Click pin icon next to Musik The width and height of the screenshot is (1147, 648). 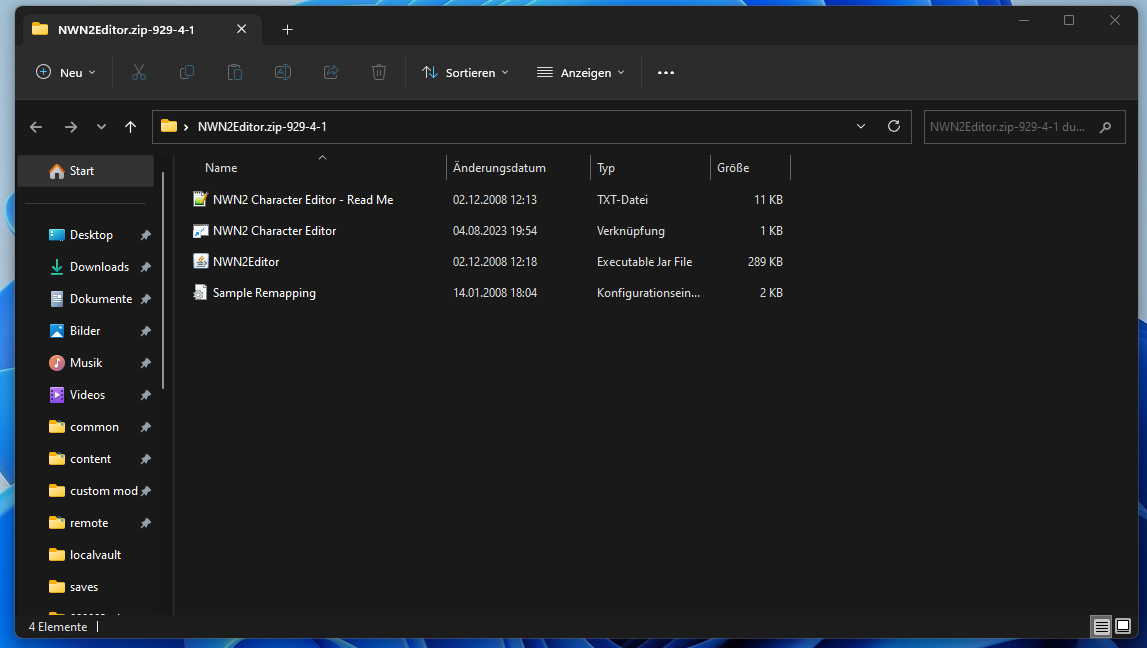tap(146, 363)
